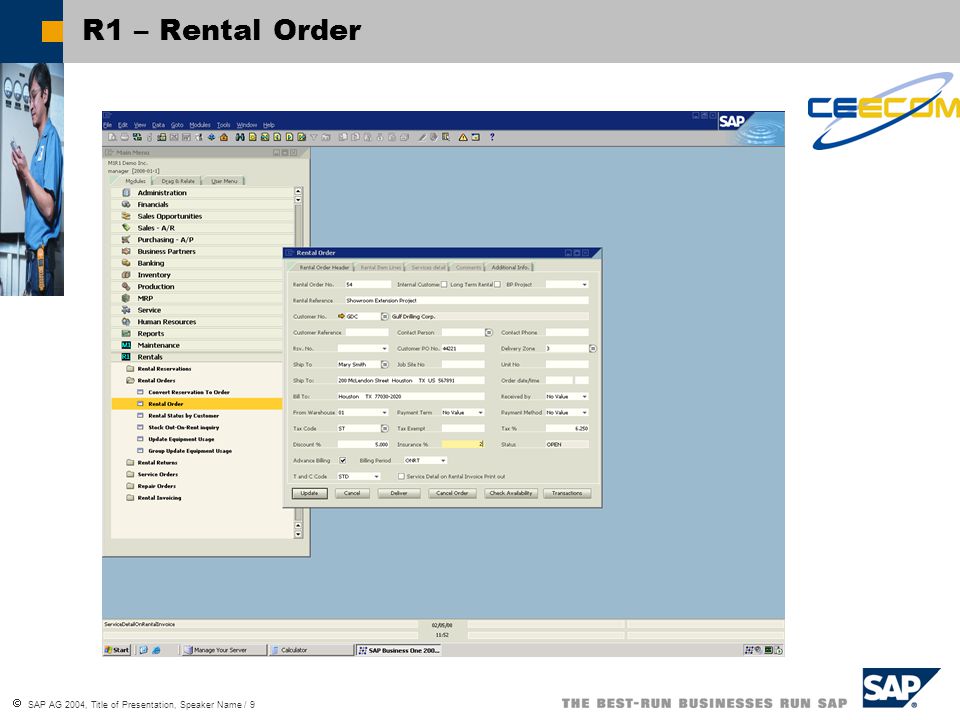
Task: Click the blue Lock Screen toolbar icon
Action: pos(212,137)
